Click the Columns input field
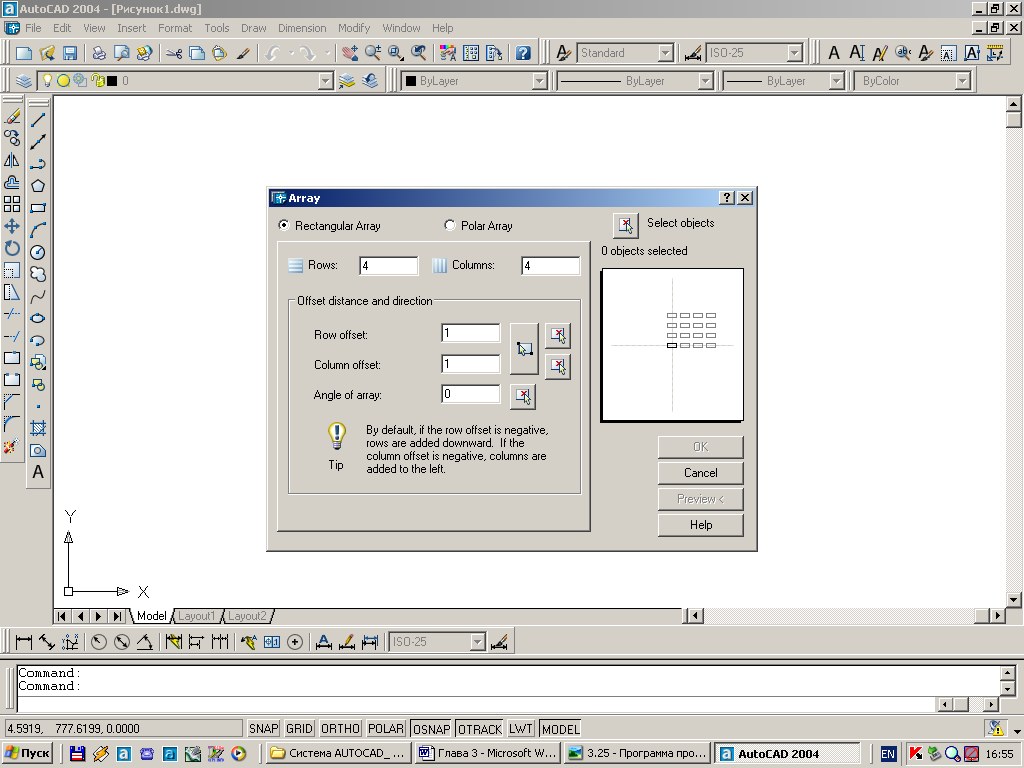Image resolution: width=1024 pixels, height=768 pixels. click(x=551, y=266)
